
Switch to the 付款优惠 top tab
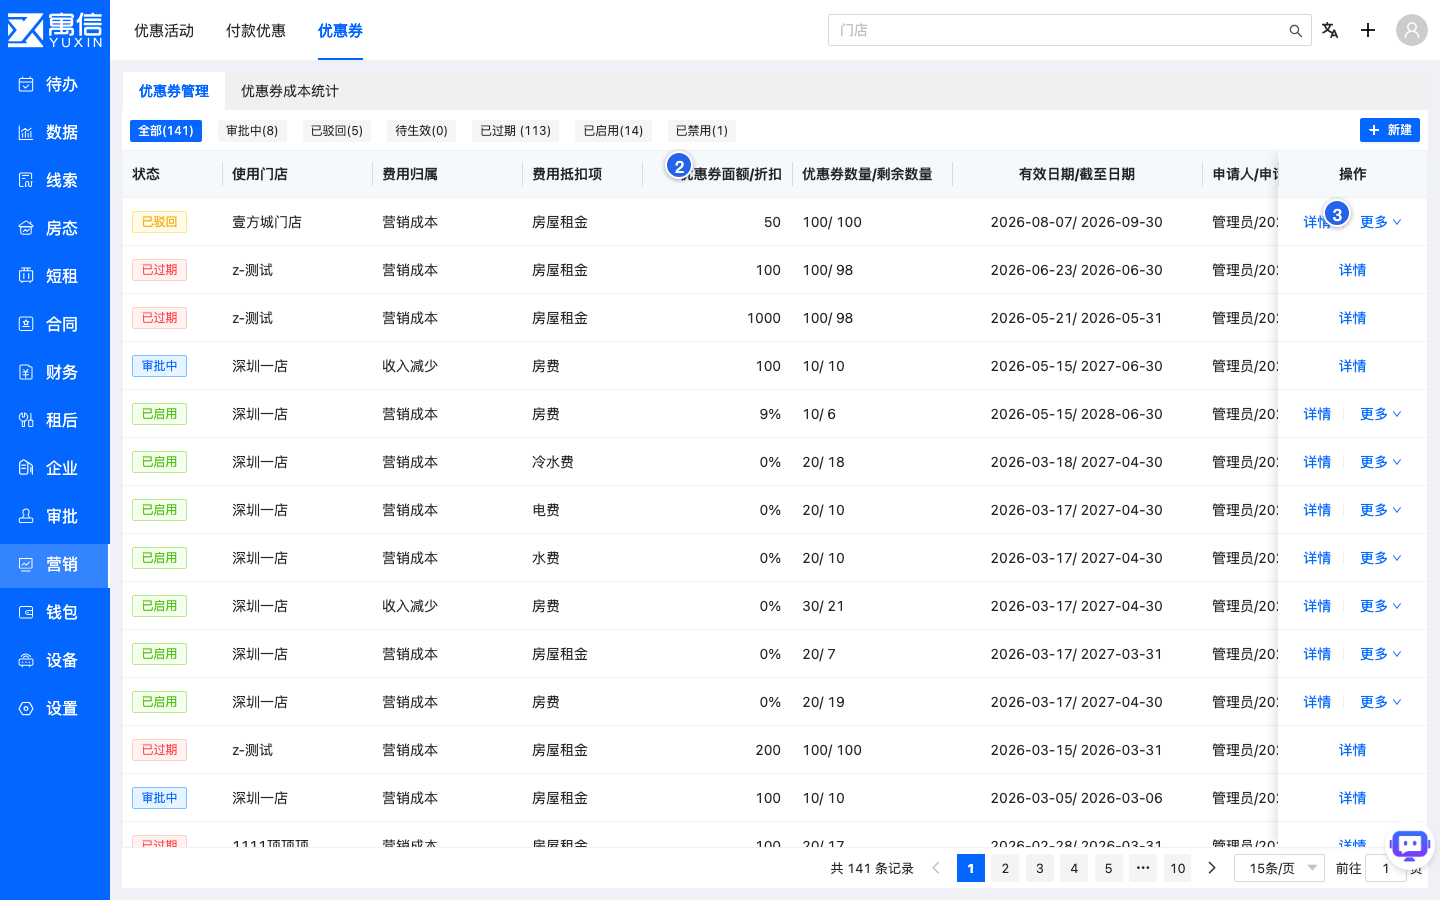click(256, 31)
